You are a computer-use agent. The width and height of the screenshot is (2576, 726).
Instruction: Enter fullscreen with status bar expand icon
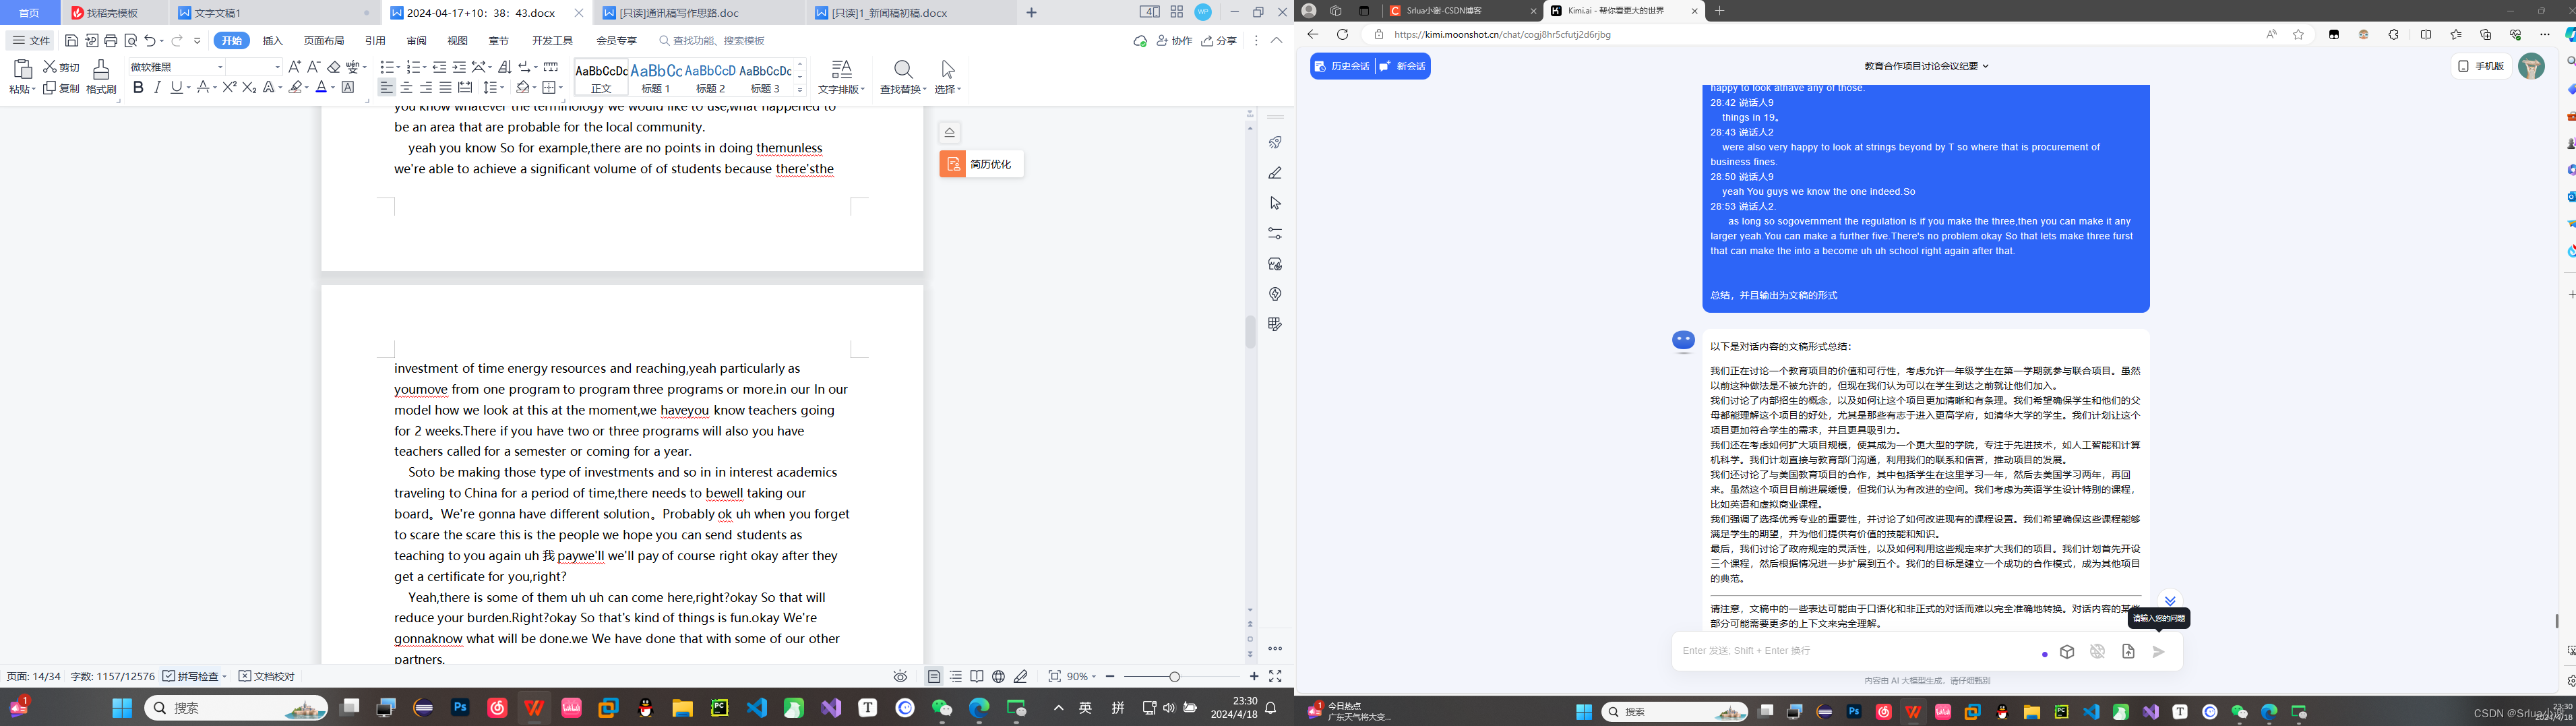(x=1275, y=677)
